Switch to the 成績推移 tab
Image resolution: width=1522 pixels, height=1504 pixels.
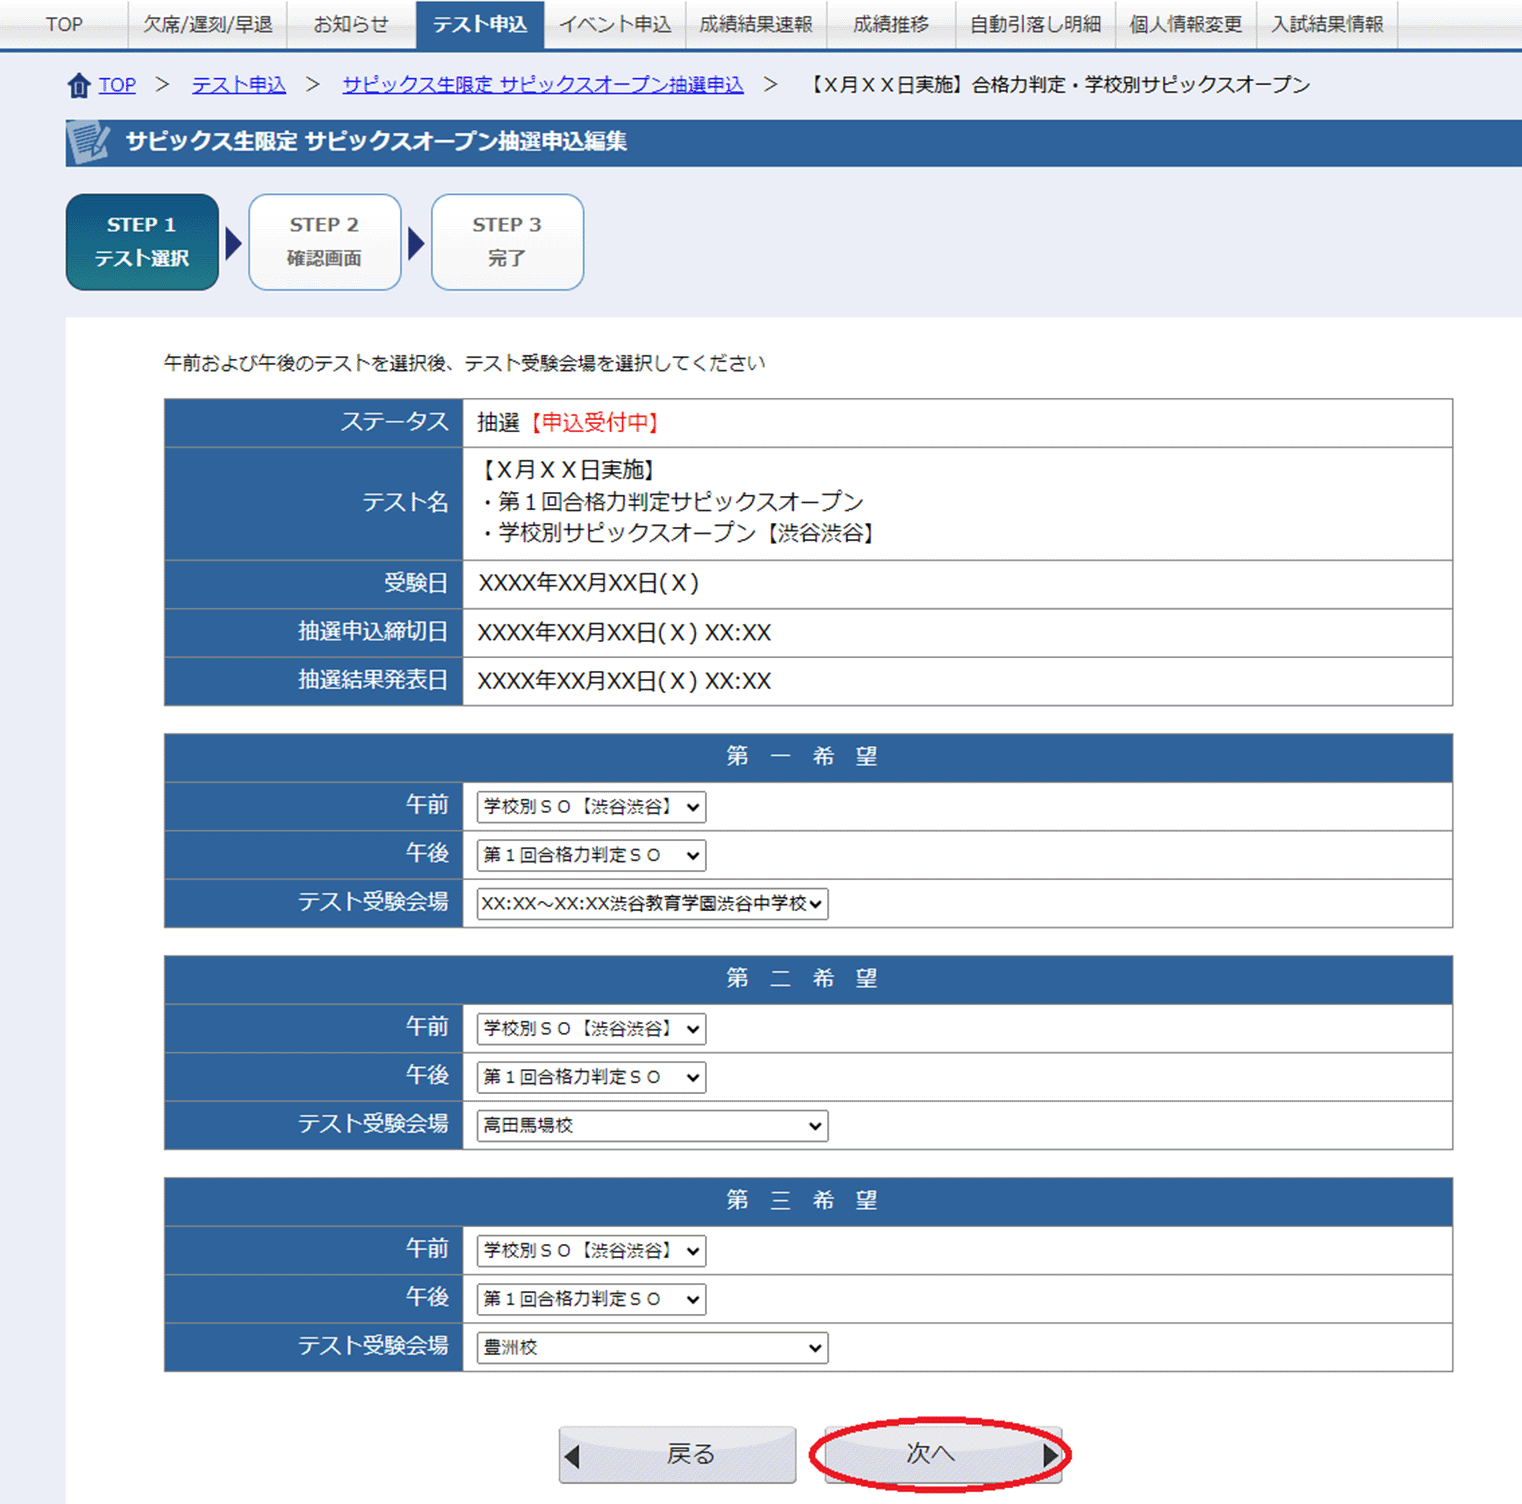(891, 24)
